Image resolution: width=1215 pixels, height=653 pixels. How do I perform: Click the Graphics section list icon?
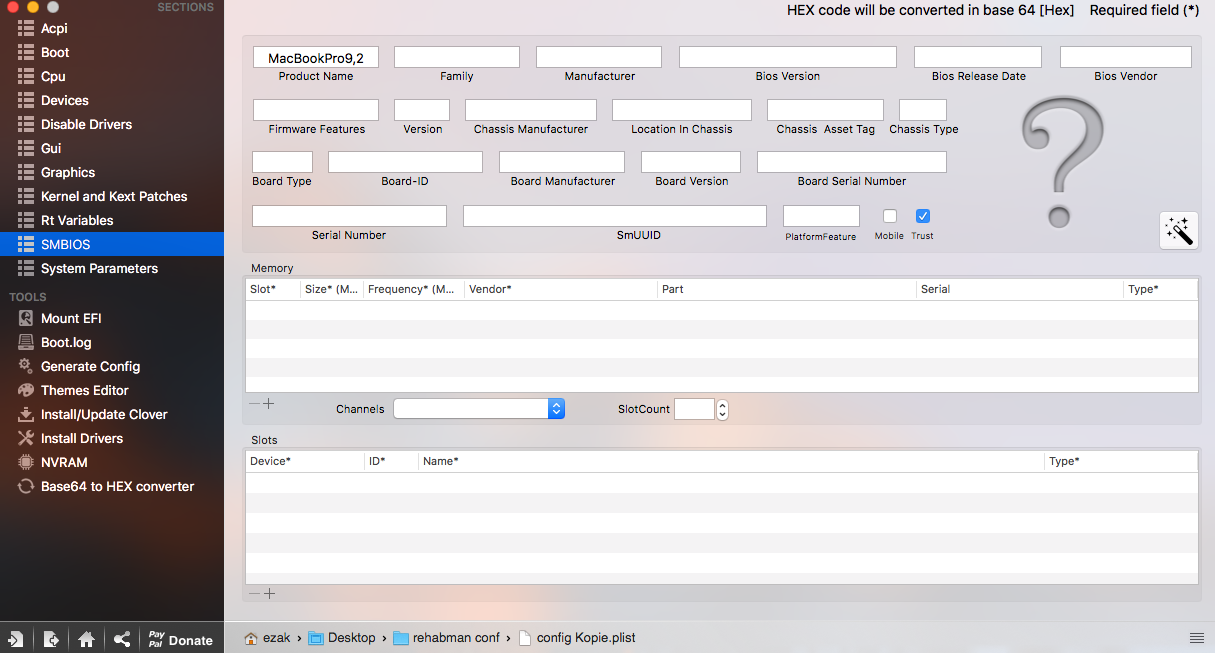[x=26, y=172]
